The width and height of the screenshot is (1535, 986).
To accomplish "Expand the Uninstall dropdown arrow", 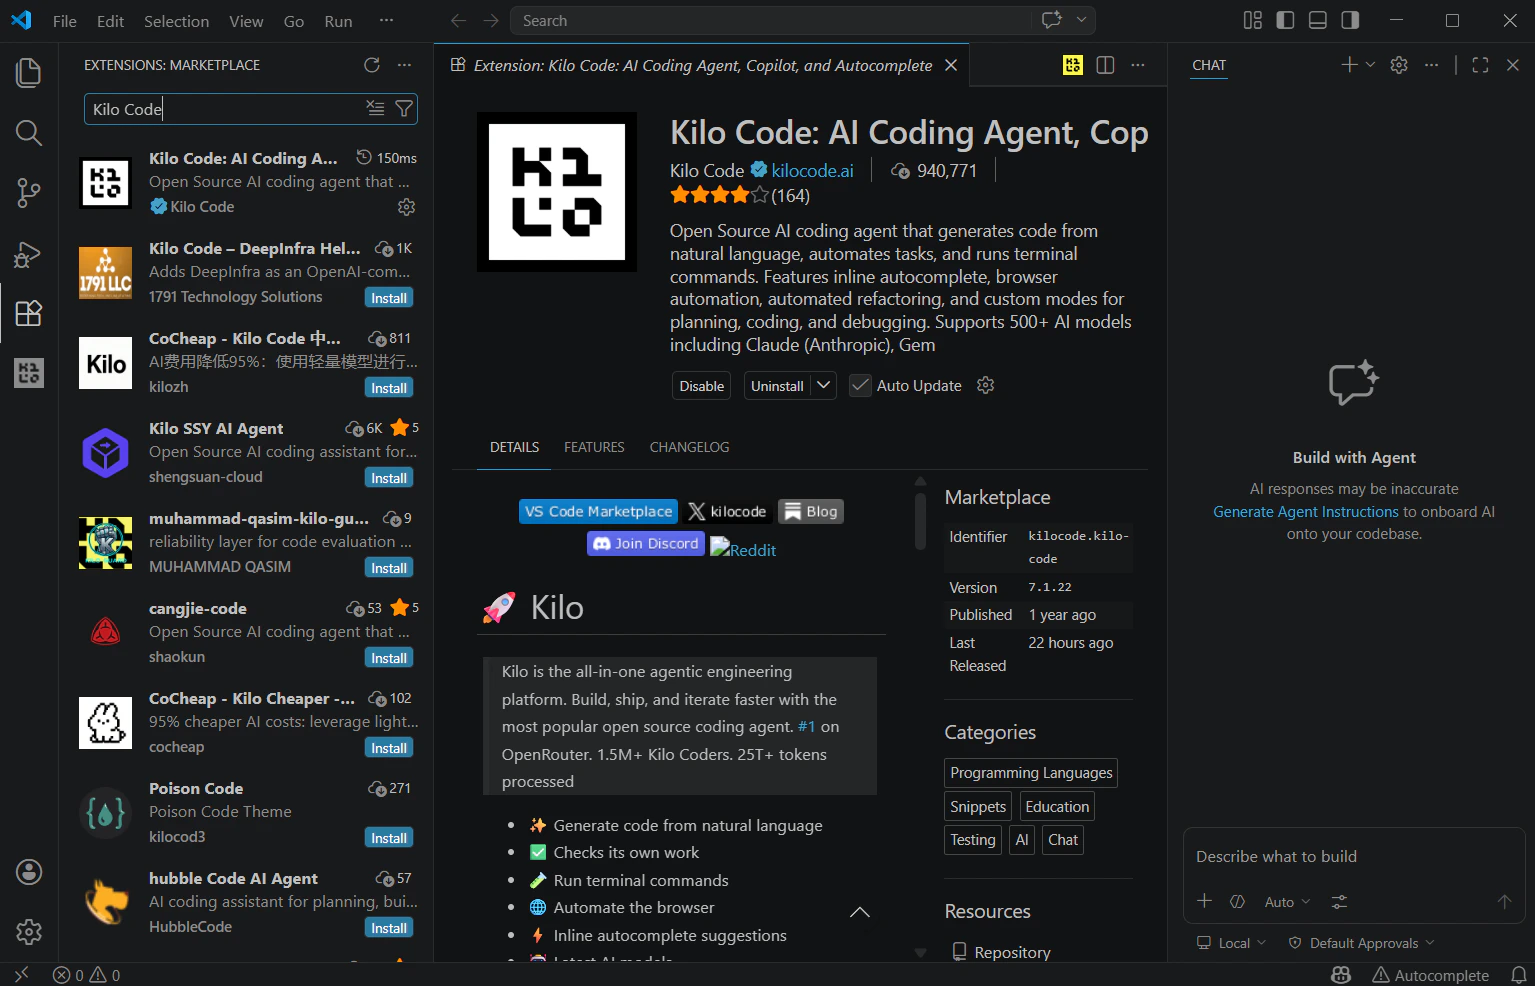I will click(x=822, y=385).
